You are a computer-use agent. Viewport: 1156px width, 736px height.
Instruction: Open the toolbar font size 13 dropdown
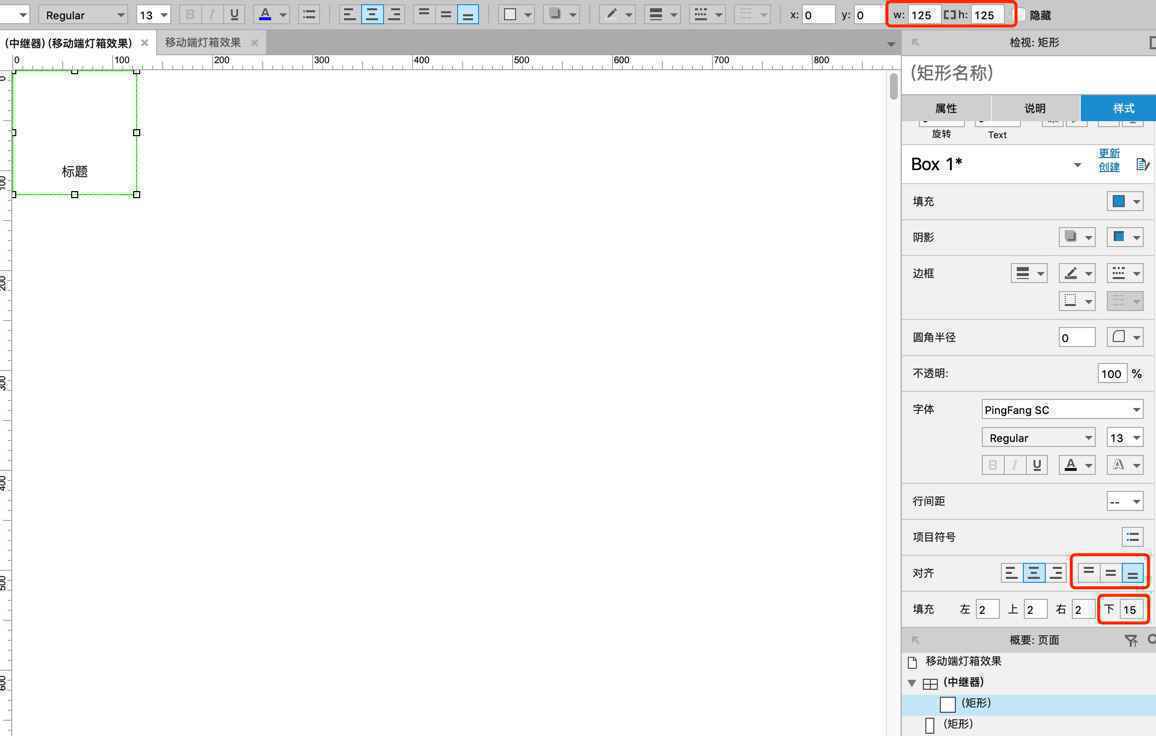click(153, 15)
